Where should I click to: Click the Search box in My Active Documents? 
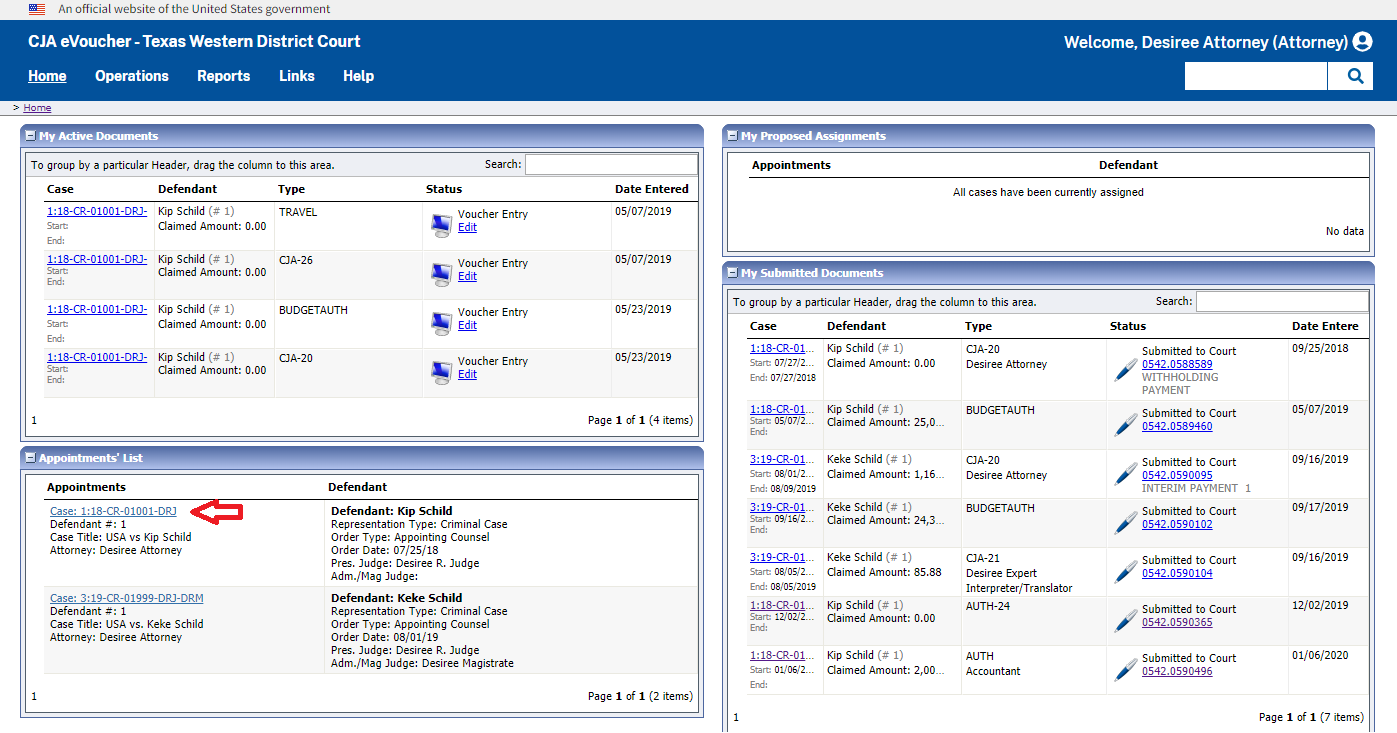click(x=611, y=163)
